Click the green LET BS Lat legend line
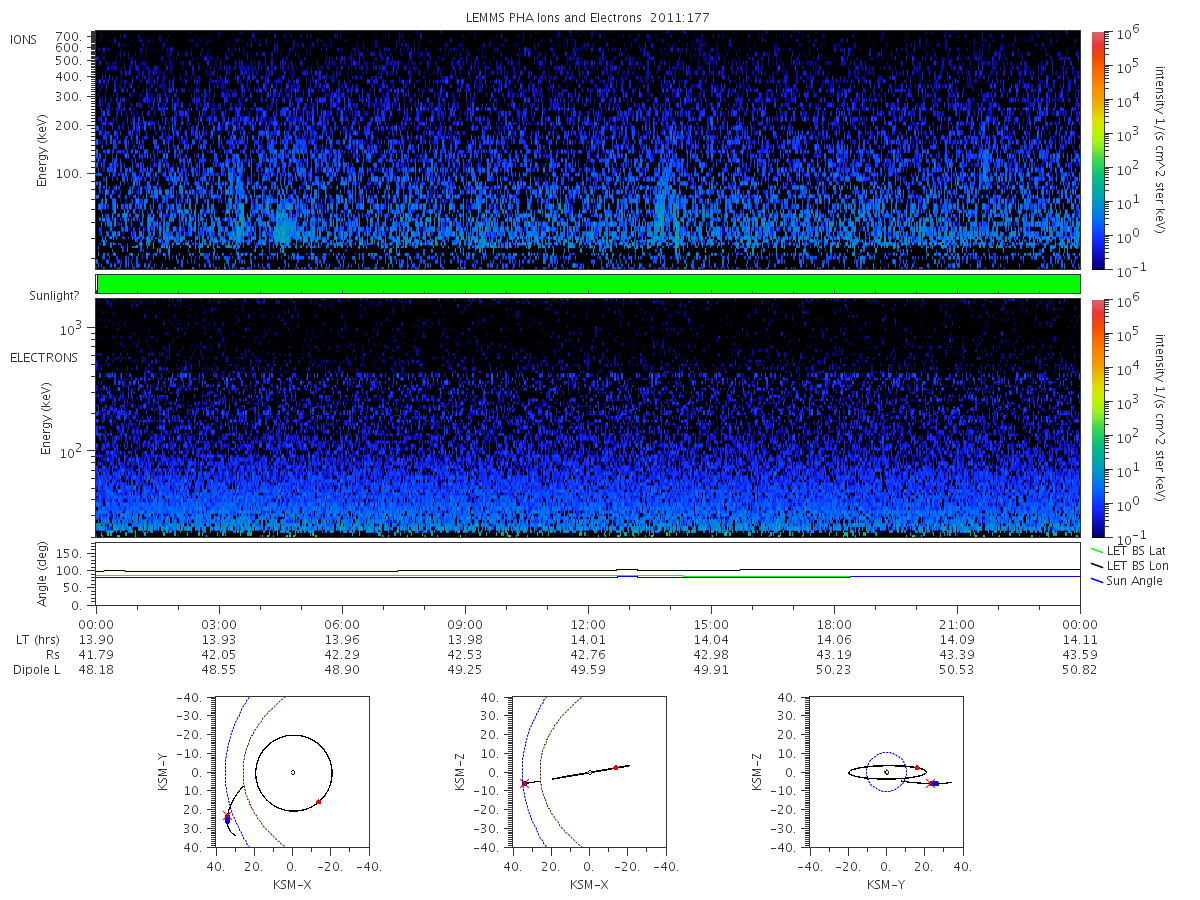1200x900 pixels. click(1097, 551)
